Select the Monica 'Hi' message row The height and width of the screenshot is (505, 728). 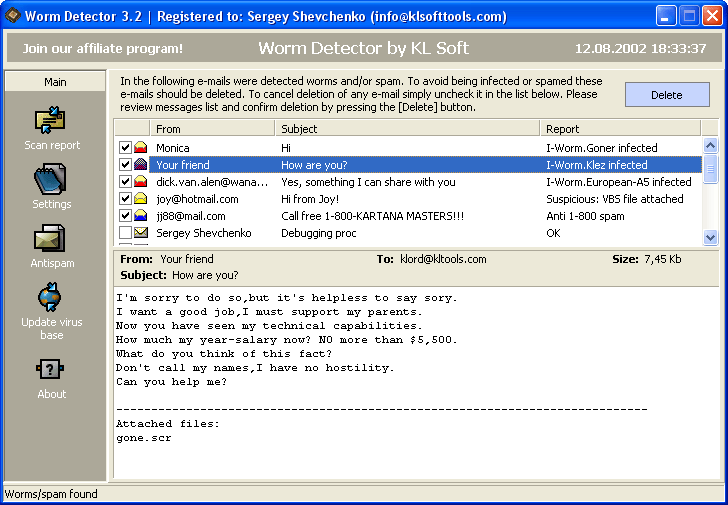click(x=409, y=148)
